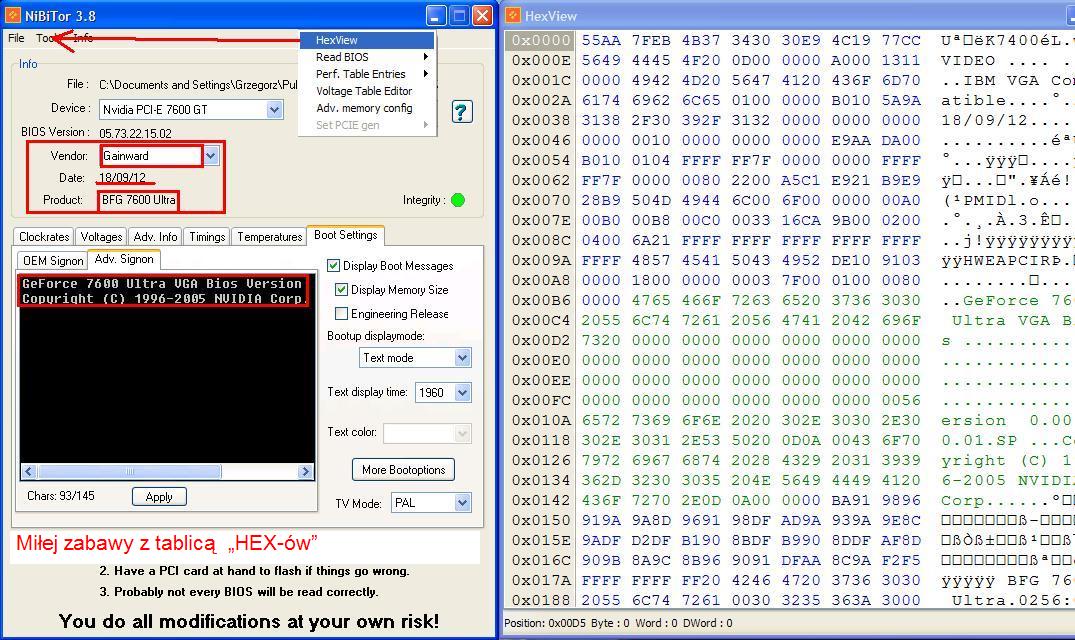1075x640 pixels.
Task: Click hex word 4B37 in first row
Action: 701,40
